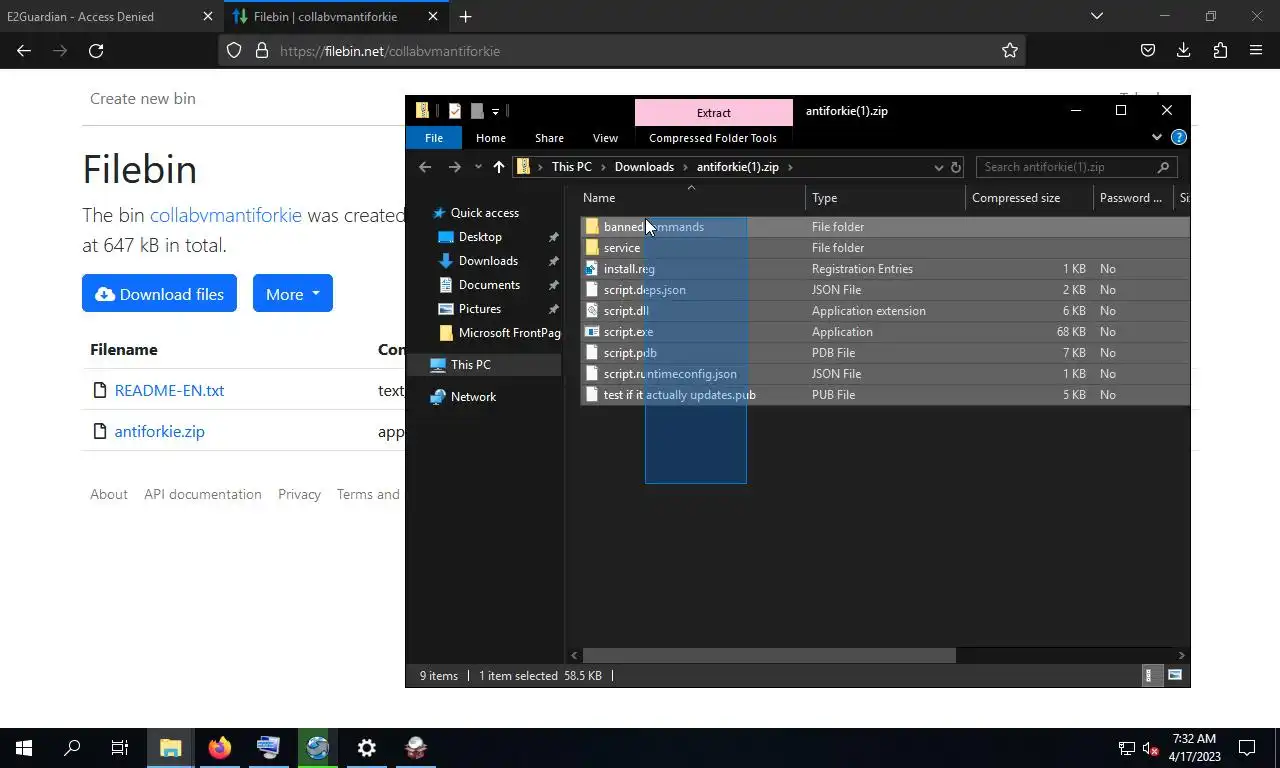Select Network in navigation pane
Screen dimensions: 1280x768
pyautogui.click(x=473, y=397)
